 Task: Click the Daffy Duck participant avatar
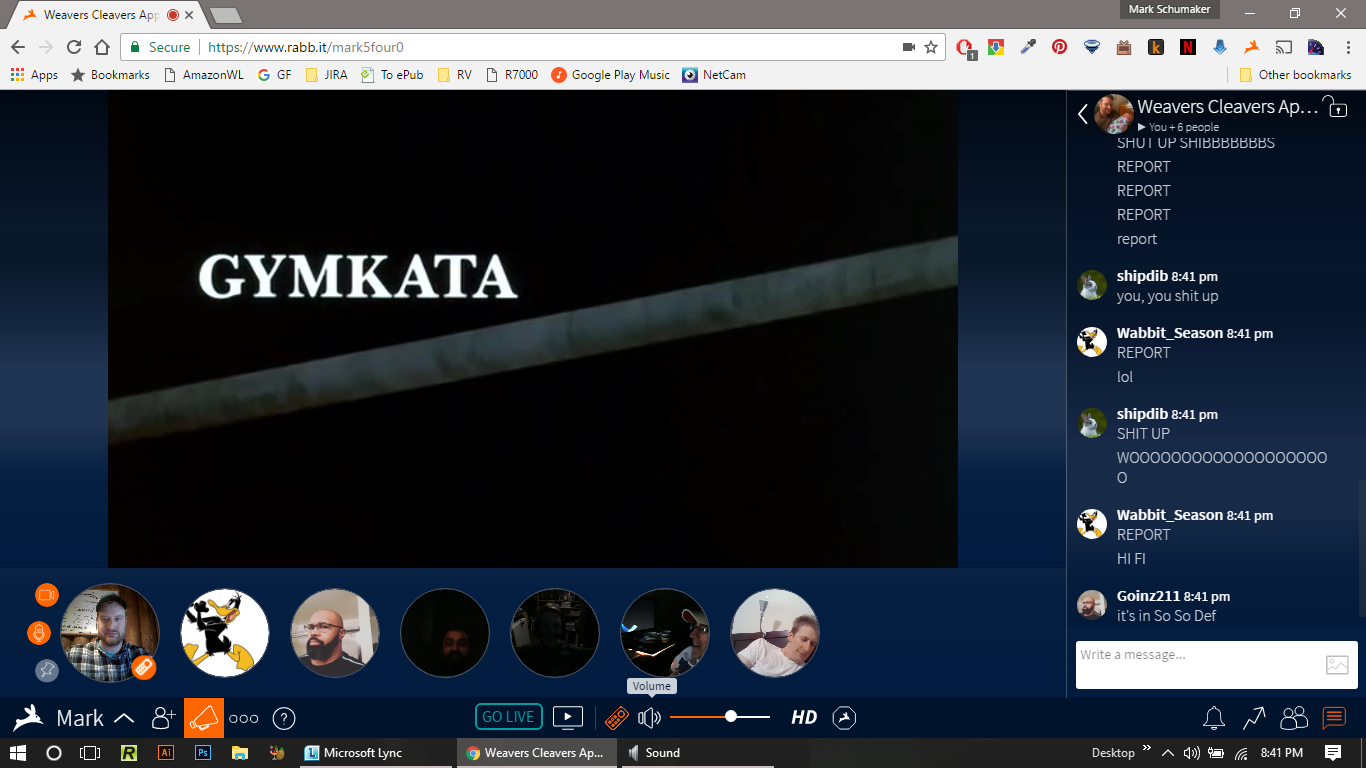pyautogui.click(x=225, y=633)
